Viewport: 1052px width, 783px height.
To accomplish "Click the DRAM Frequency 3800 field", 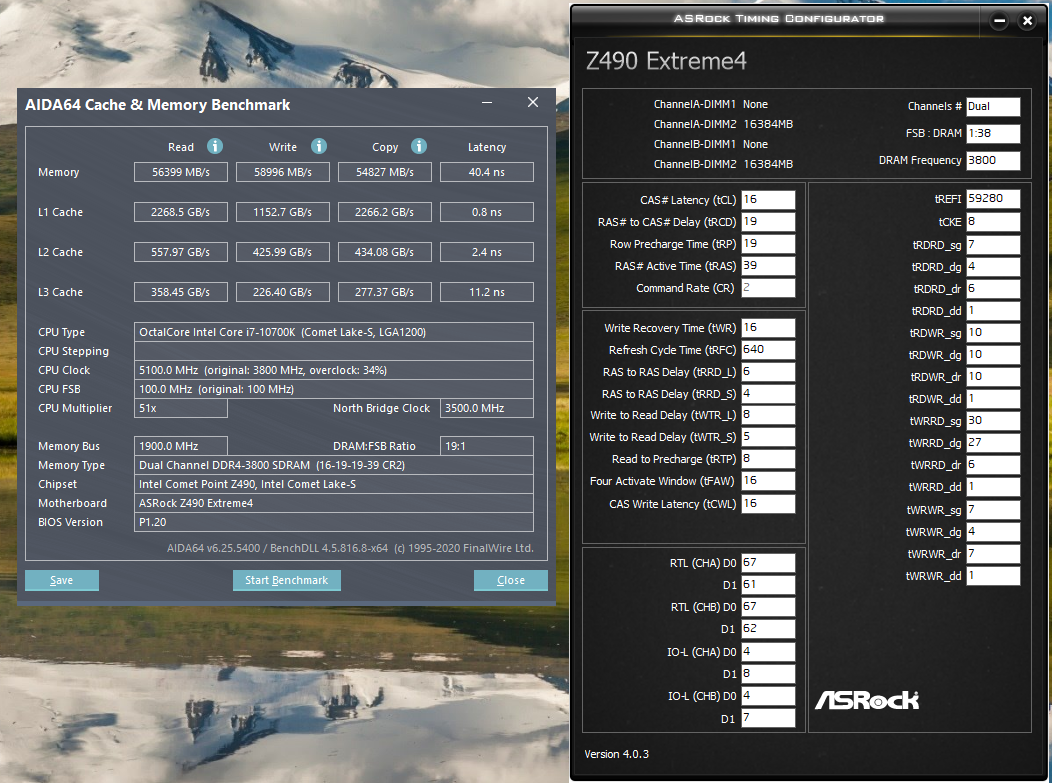I will [x=993, y=160].
